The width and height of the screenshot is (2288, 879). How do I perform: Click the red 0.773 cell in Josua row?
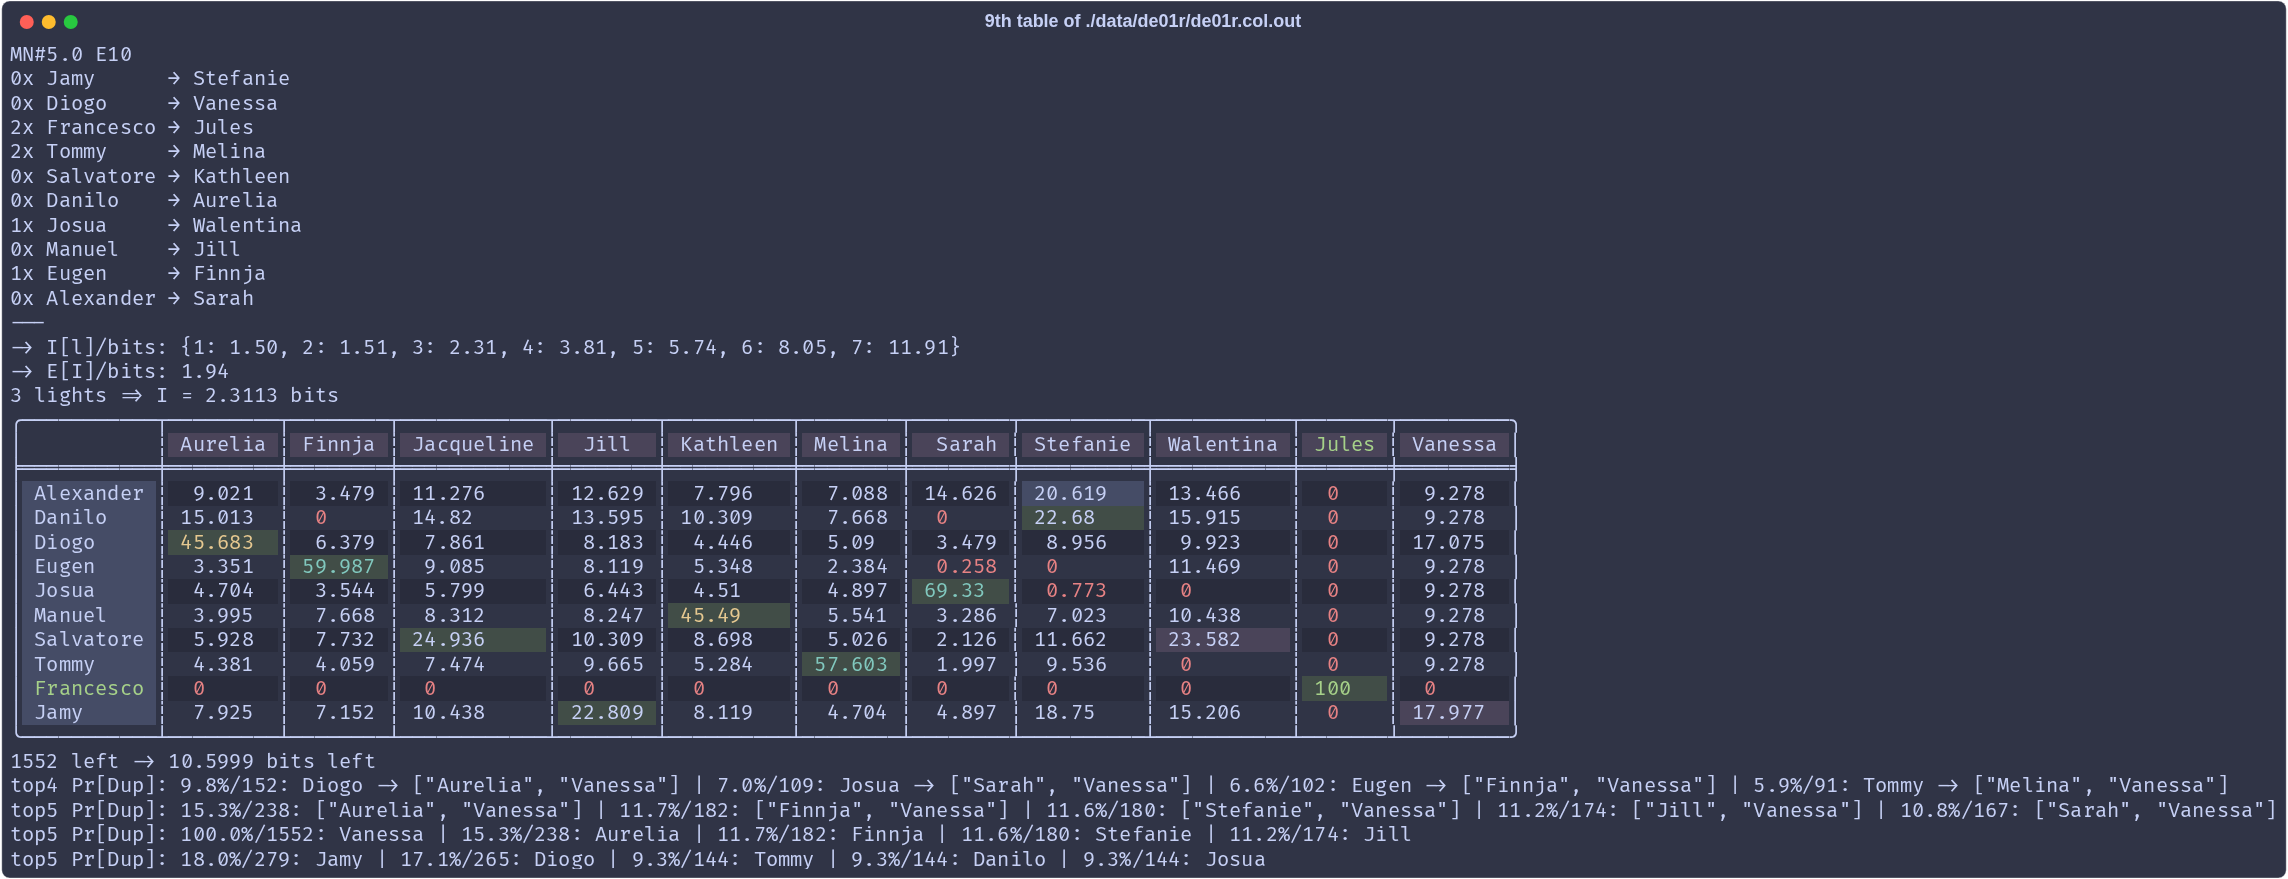(x=1083, y=590)
